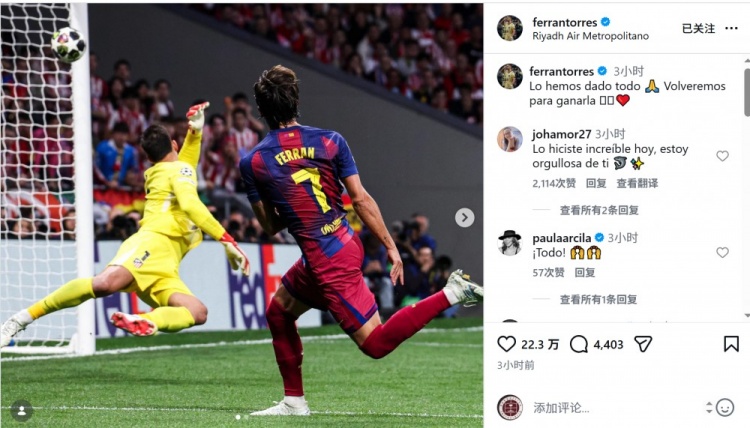750x428 pixels.
Task: Click the comments panel scrollbar
Action: point(747,92)
